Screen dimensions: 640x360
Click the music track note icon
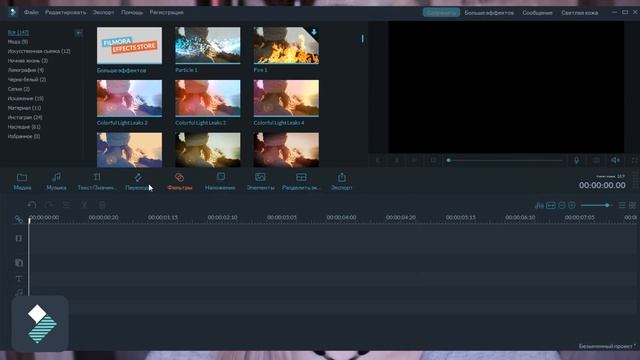tap(19, 292)
